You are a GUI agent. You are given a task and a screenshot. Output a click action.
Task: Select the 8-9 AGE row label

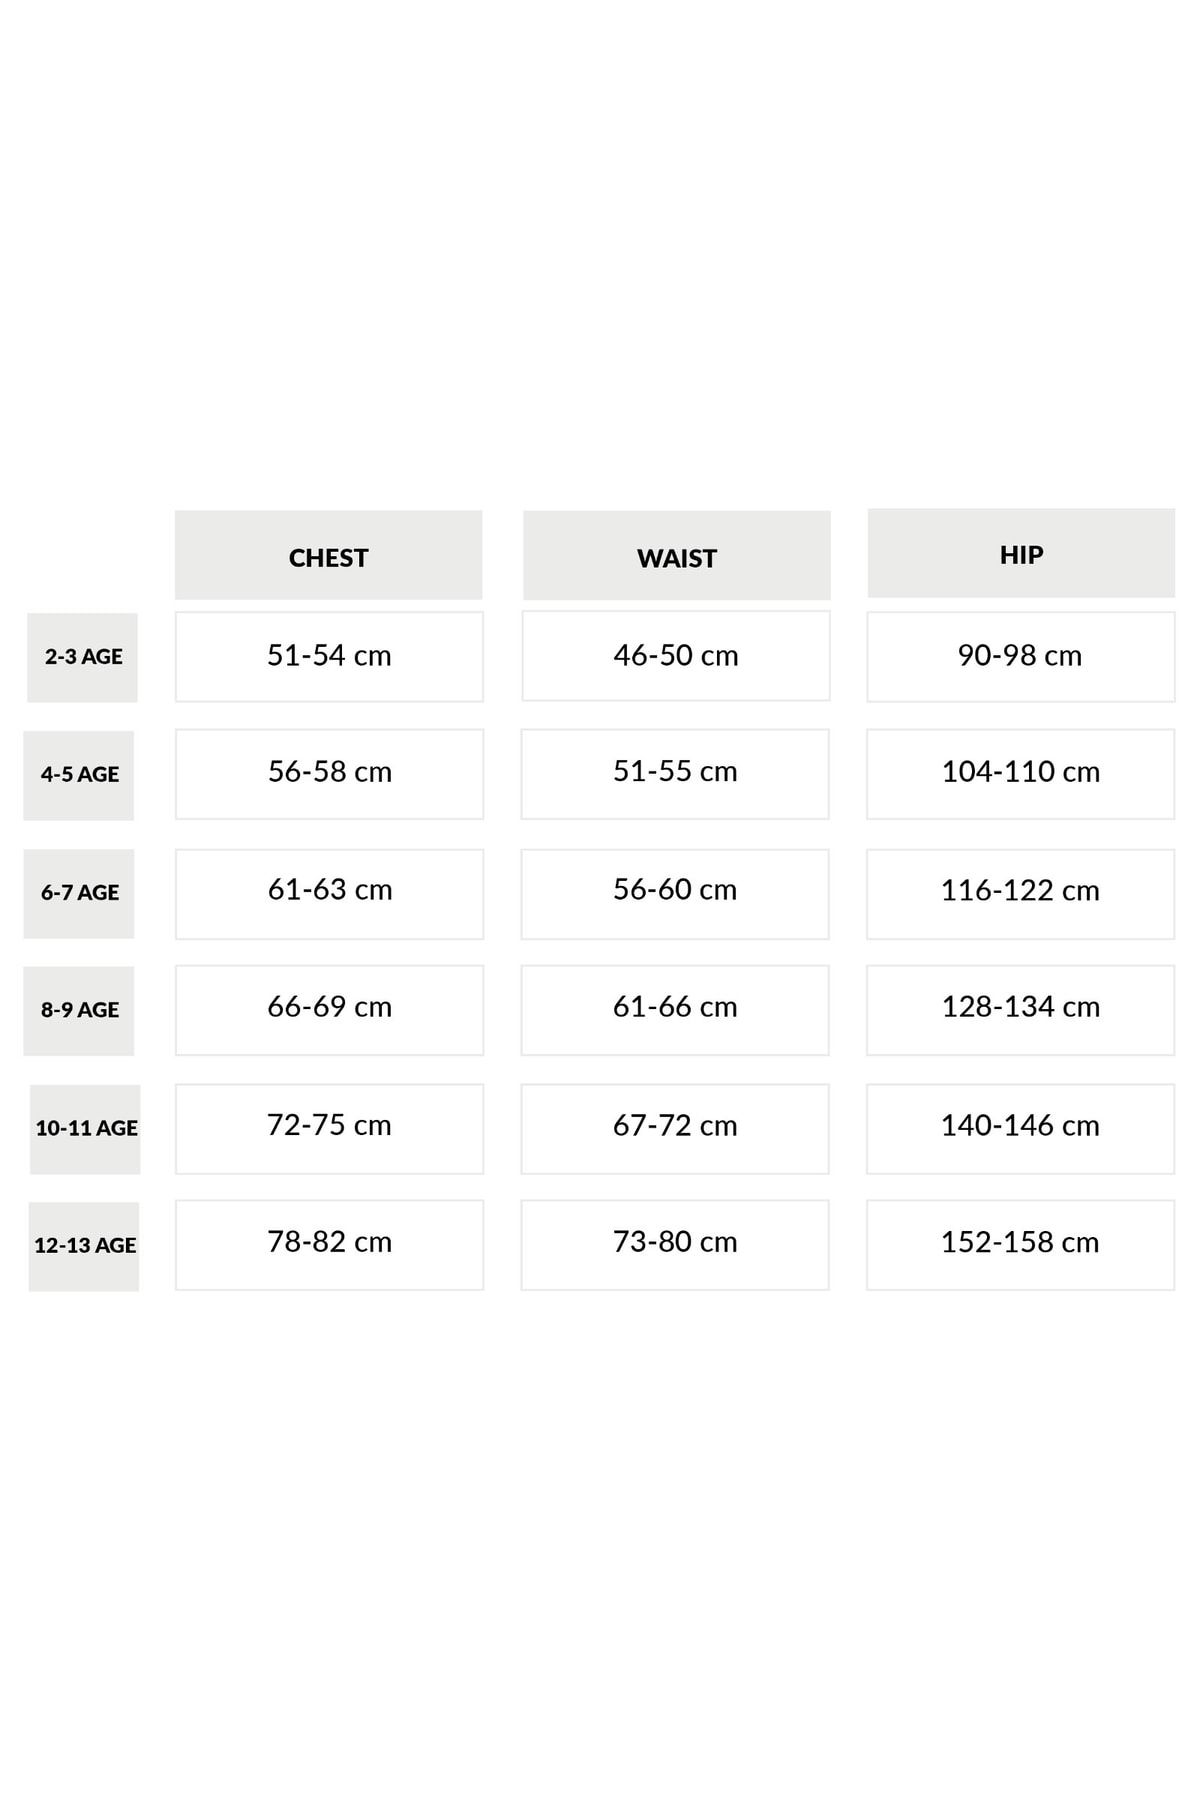coord(79,1011)
